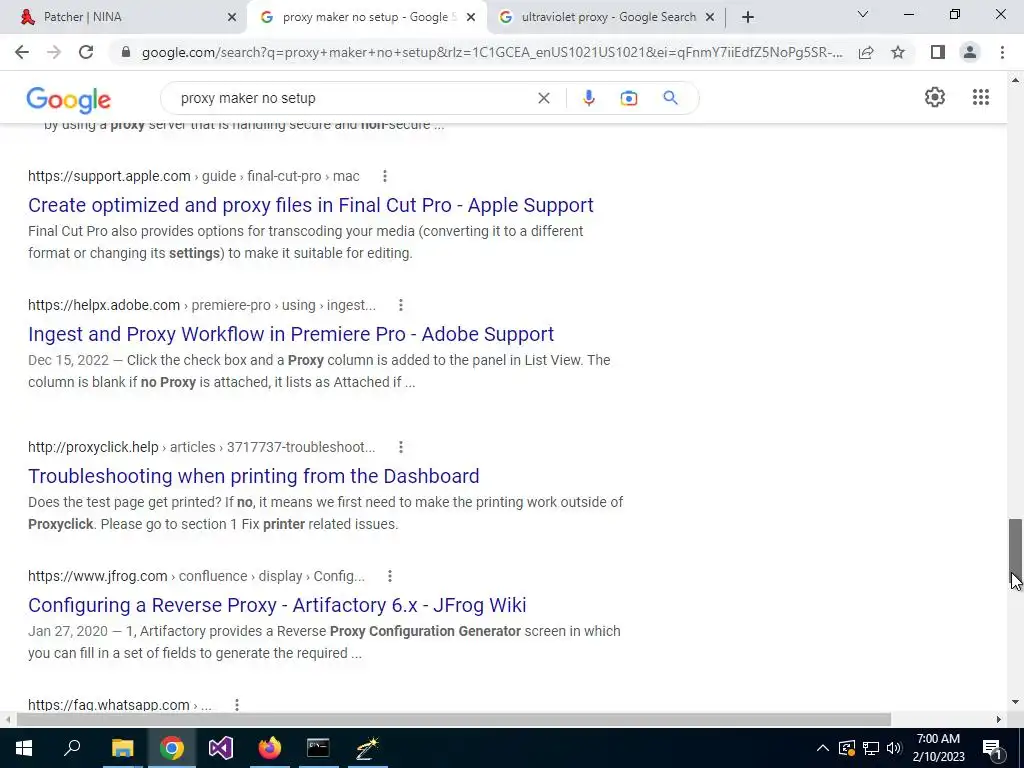Open options for Adobe Support result
This screenshot has height=768, width=1024.
point(401,305)
